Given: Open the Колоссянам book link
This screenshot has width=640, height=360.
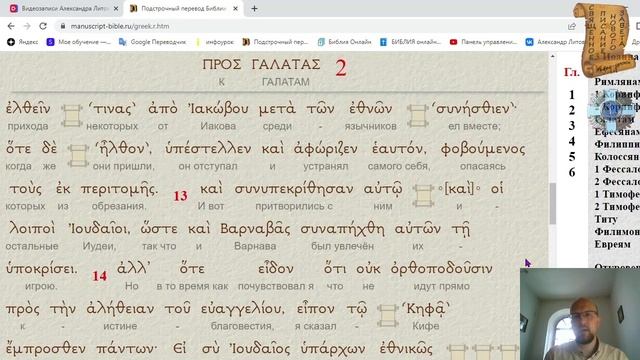Looking at the screenshot, I should pyautogui.click(x=617, y=157).
